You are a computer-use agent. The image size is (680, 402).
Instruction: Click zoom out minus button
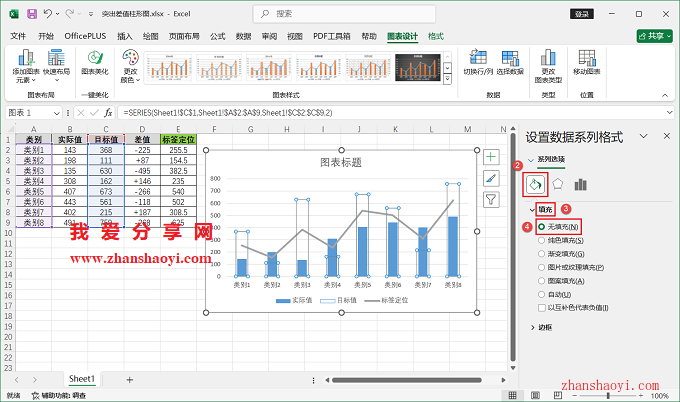click(x=574, y=395)
